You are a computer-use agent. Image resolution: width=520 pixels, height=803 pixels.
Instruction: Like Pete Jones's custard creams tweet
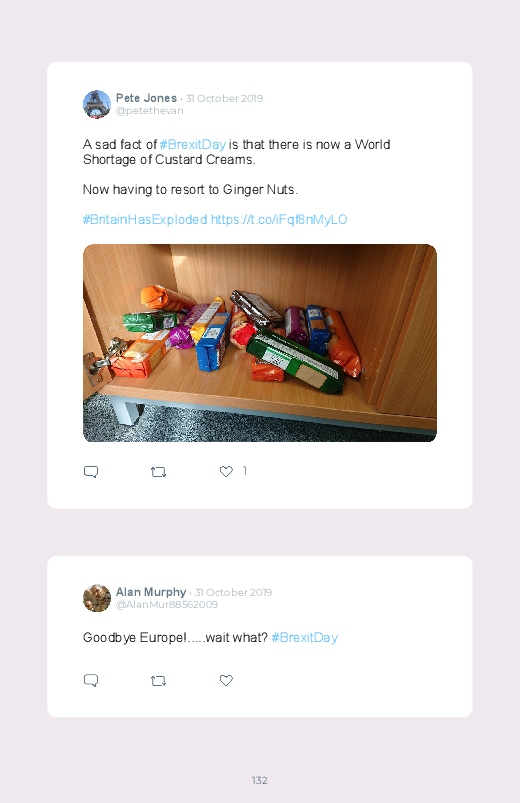226,471
